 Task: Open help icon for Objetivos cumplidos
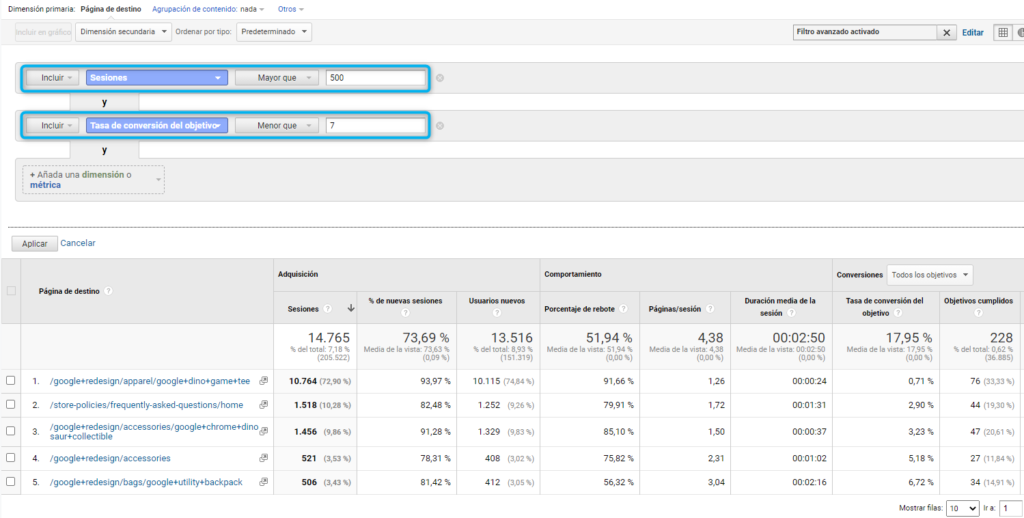(978, 313)
